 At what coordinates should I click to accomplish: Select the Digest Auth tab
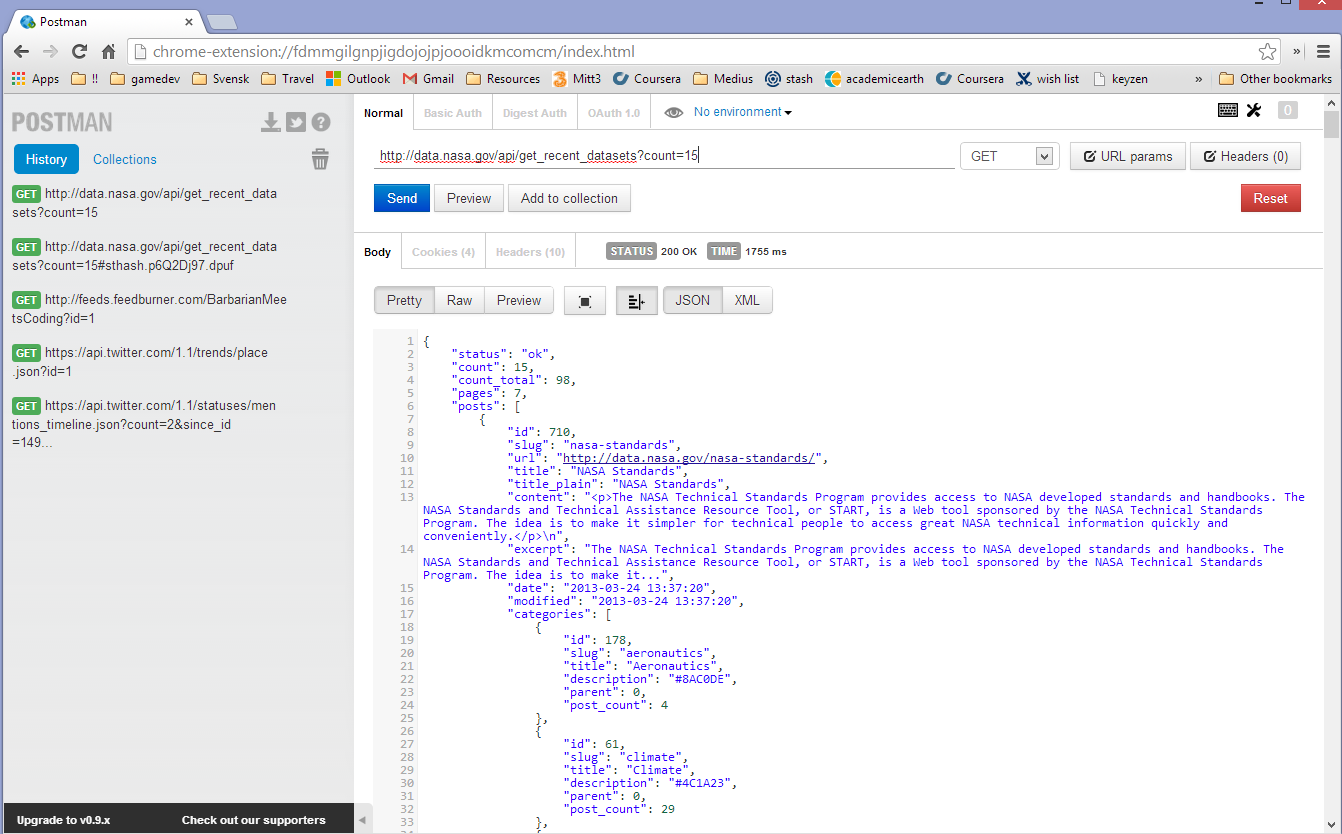pos(535,113)
